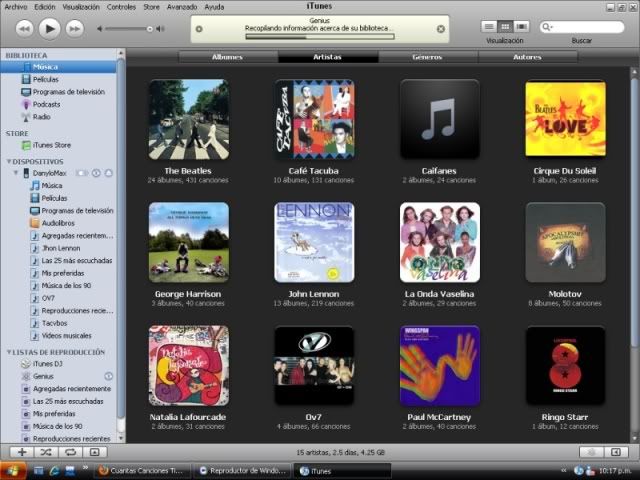This screenshot has height=480, width=640.
Task: Open the George Harrison artwork
Action: pos(189,242)
